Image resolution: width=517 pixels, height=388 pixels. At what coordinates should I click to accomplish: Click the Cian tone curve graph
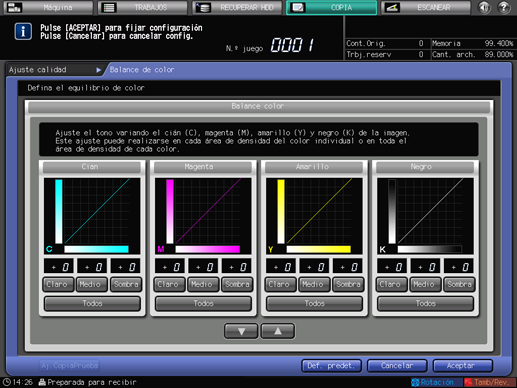click(92, 216)
